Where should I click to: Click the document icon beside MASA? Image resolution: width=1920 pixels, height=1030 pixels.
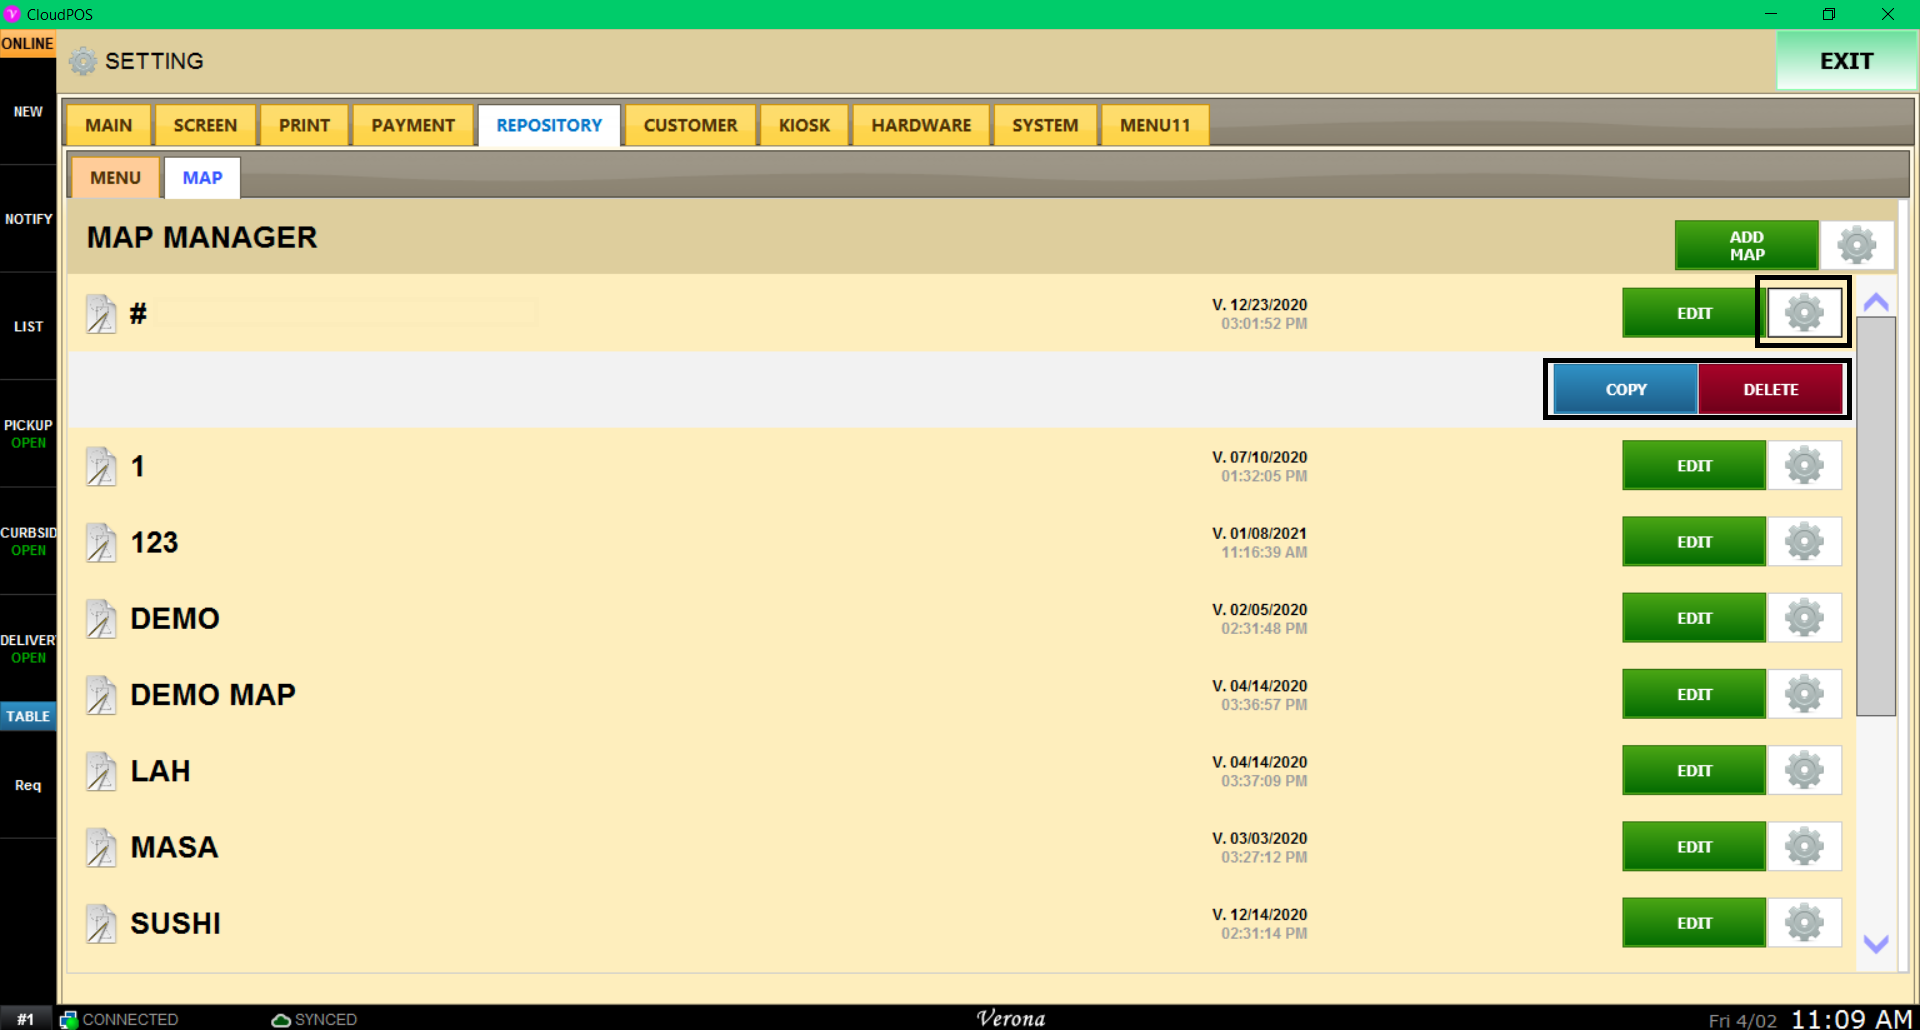(101, 847)
